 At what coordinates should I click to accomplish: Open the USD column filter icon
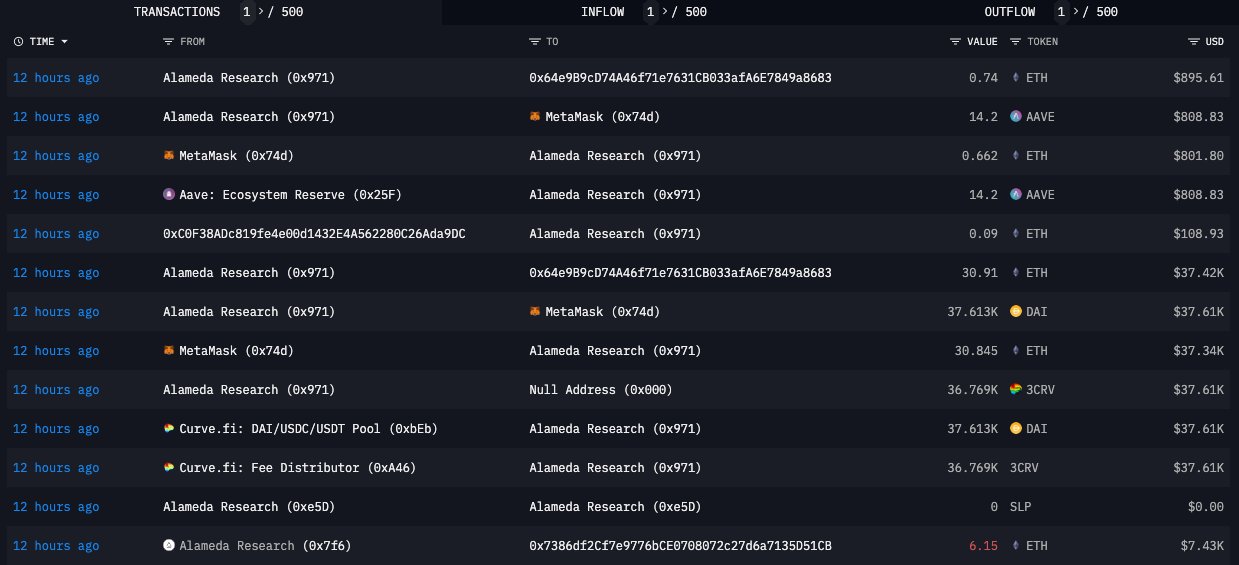click(x=1193, y=42)
